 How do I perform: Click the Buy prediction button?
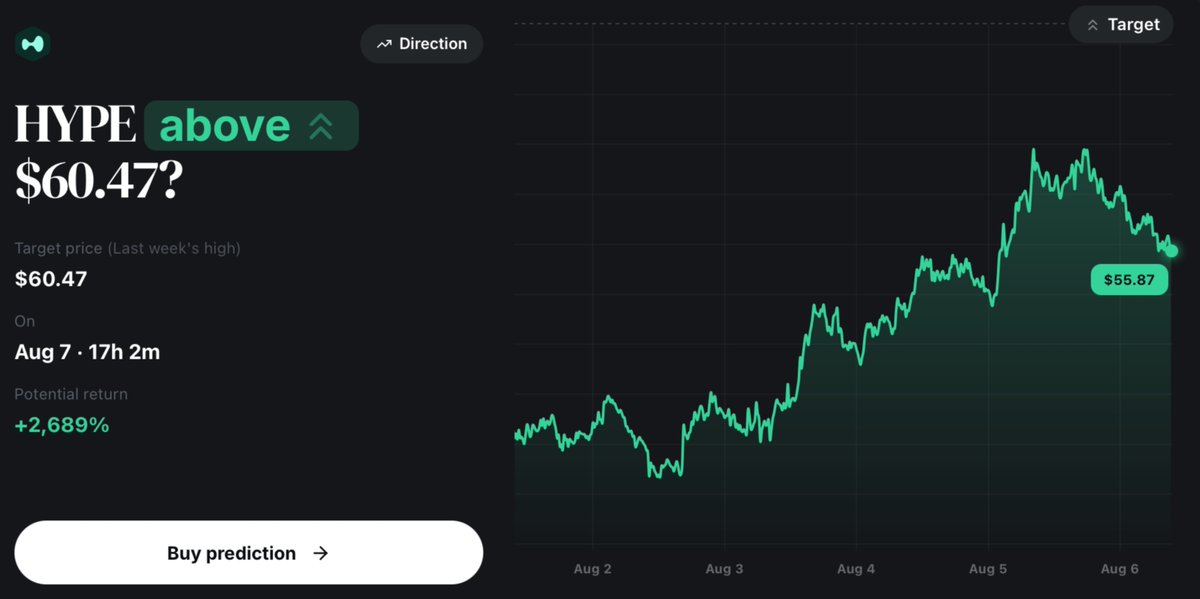pyautogui.click(x=248, y=553)
